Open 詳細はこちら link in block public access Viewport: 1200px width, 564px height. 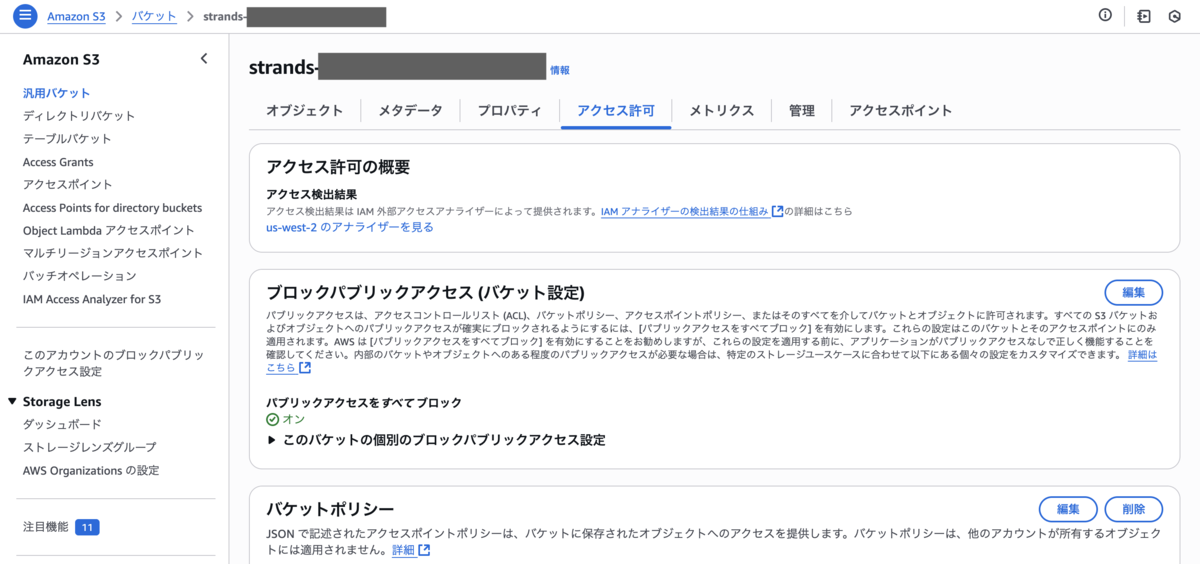tap(1142, 355)
